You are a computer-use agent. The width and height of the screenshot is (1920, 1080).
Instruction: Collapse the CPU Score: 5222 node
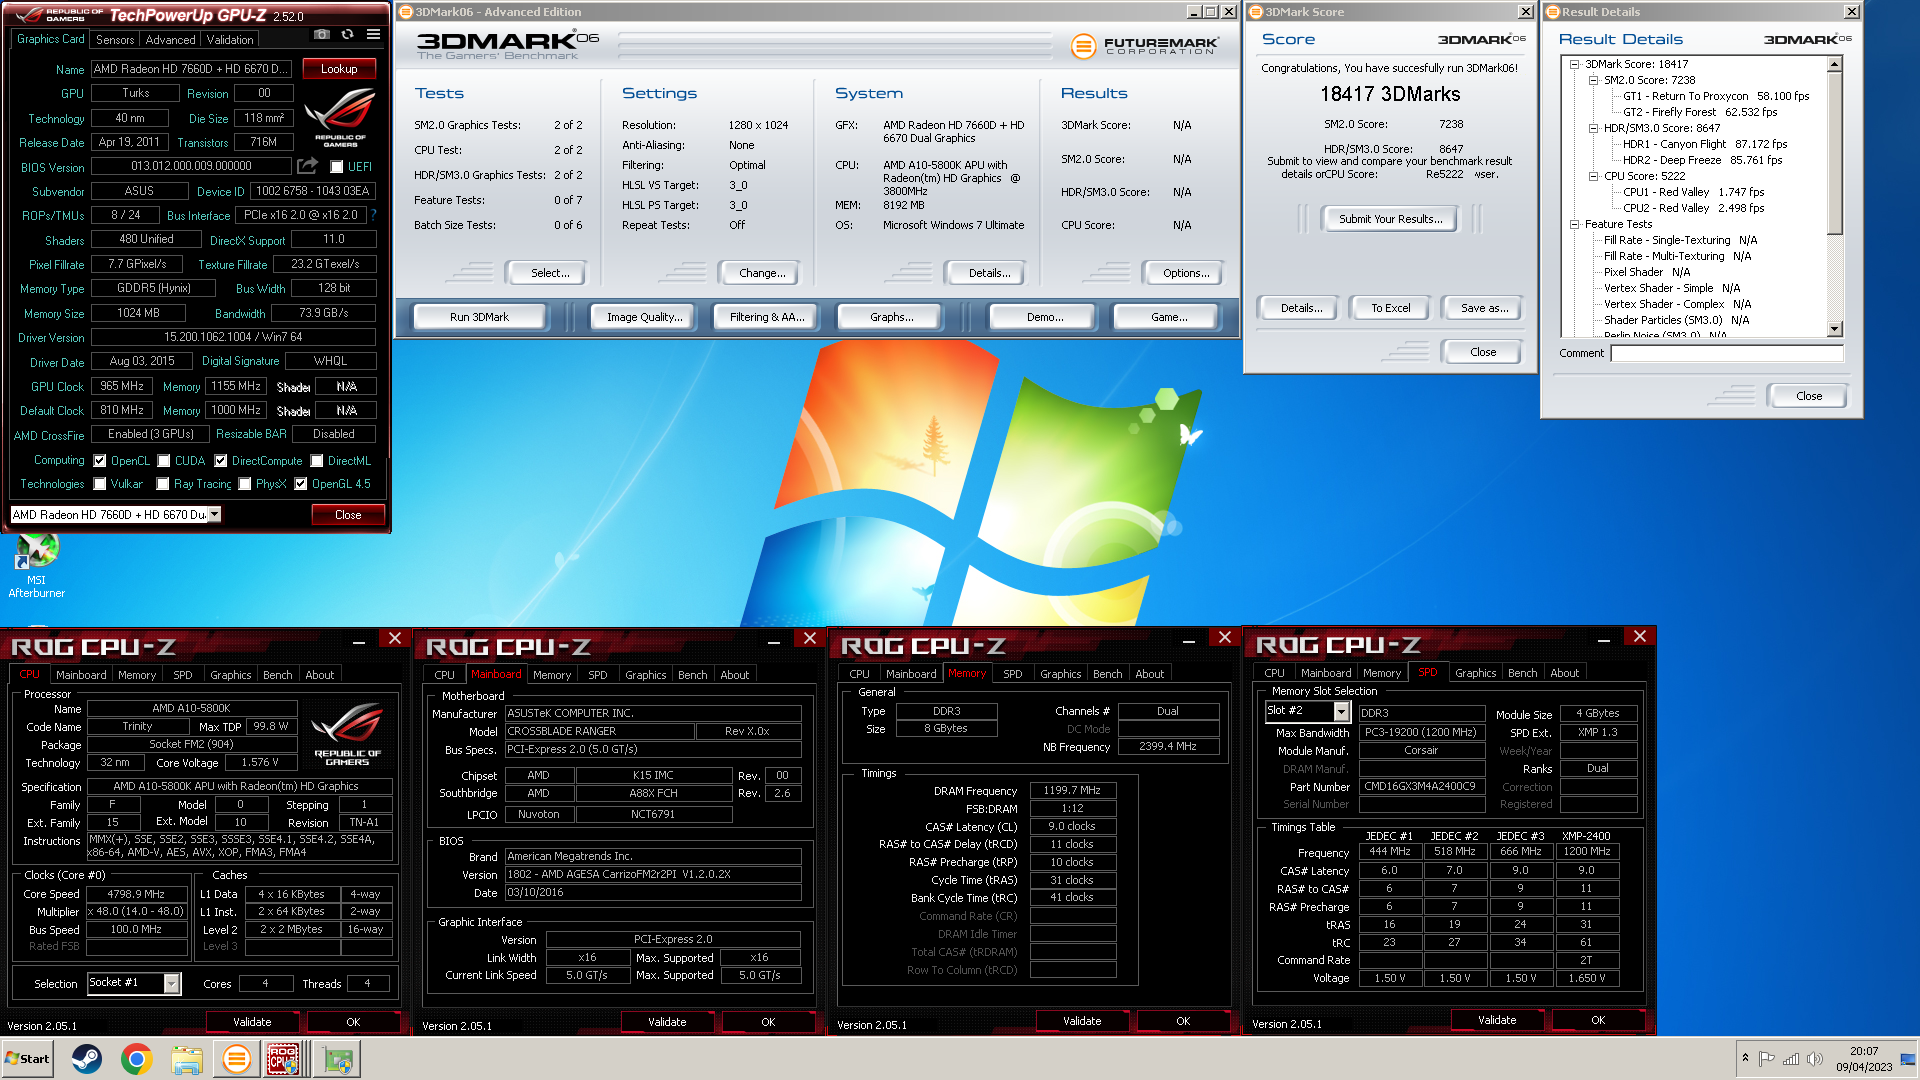[x=1594, y=176]
